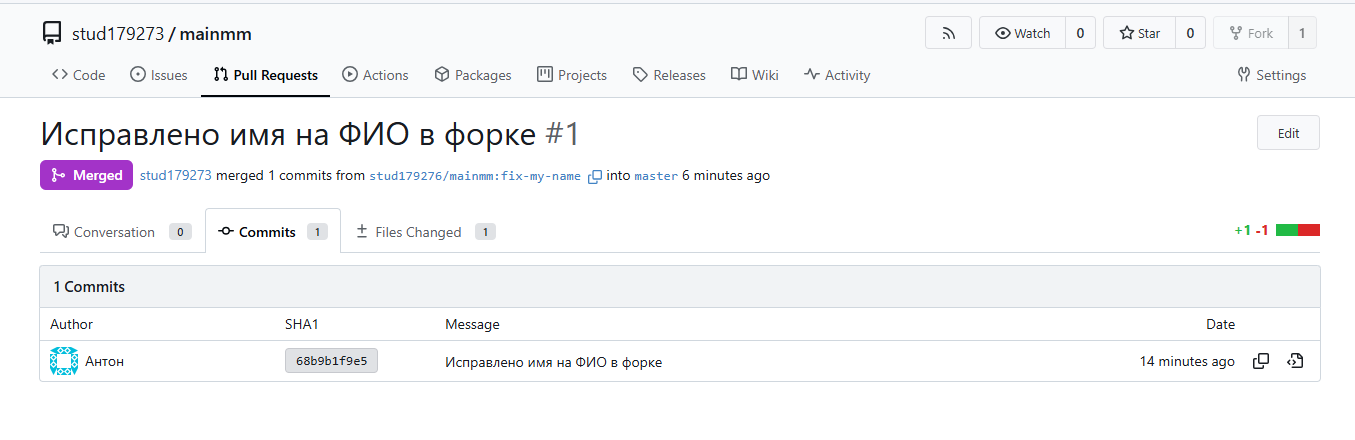
Task: Click the green-red diff stats bar
Action: [x=1297, y=231]
